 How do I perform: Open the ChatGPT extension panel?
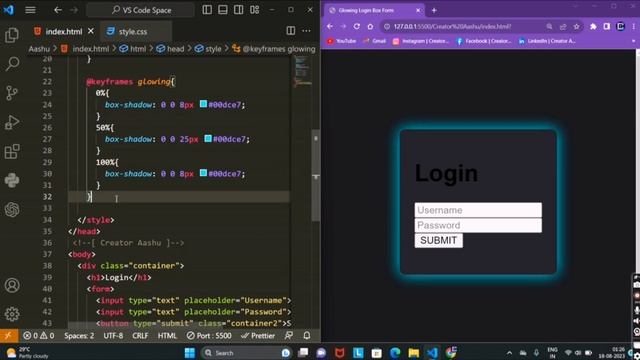12,210
